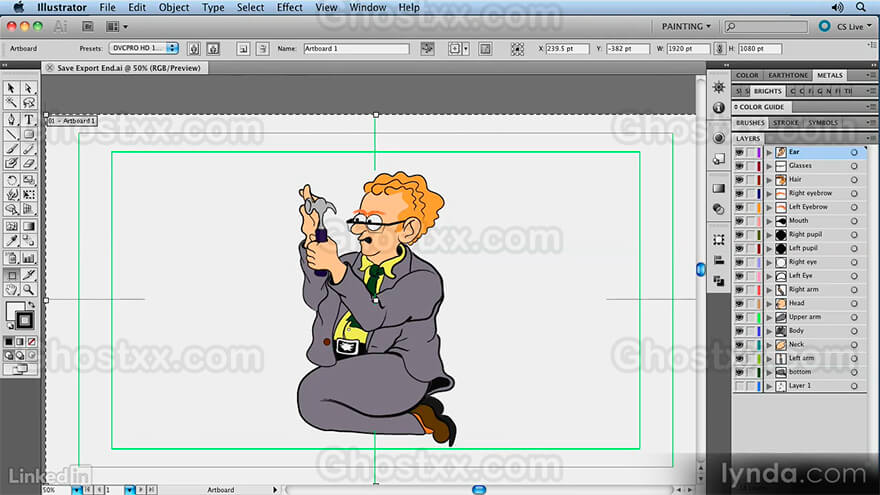
Task: Set artboard to portrait orientation
Action: (x=194, y=49)
